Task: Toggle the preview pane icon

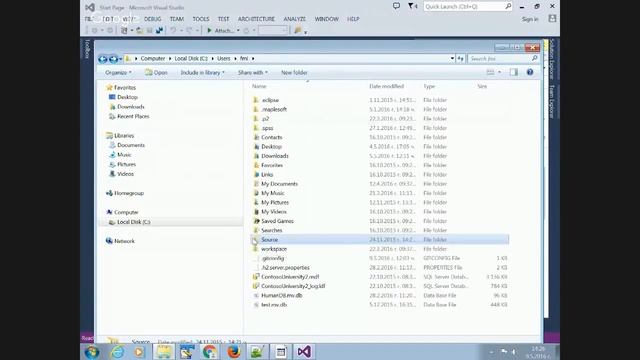Action: [x=513, y=72]
